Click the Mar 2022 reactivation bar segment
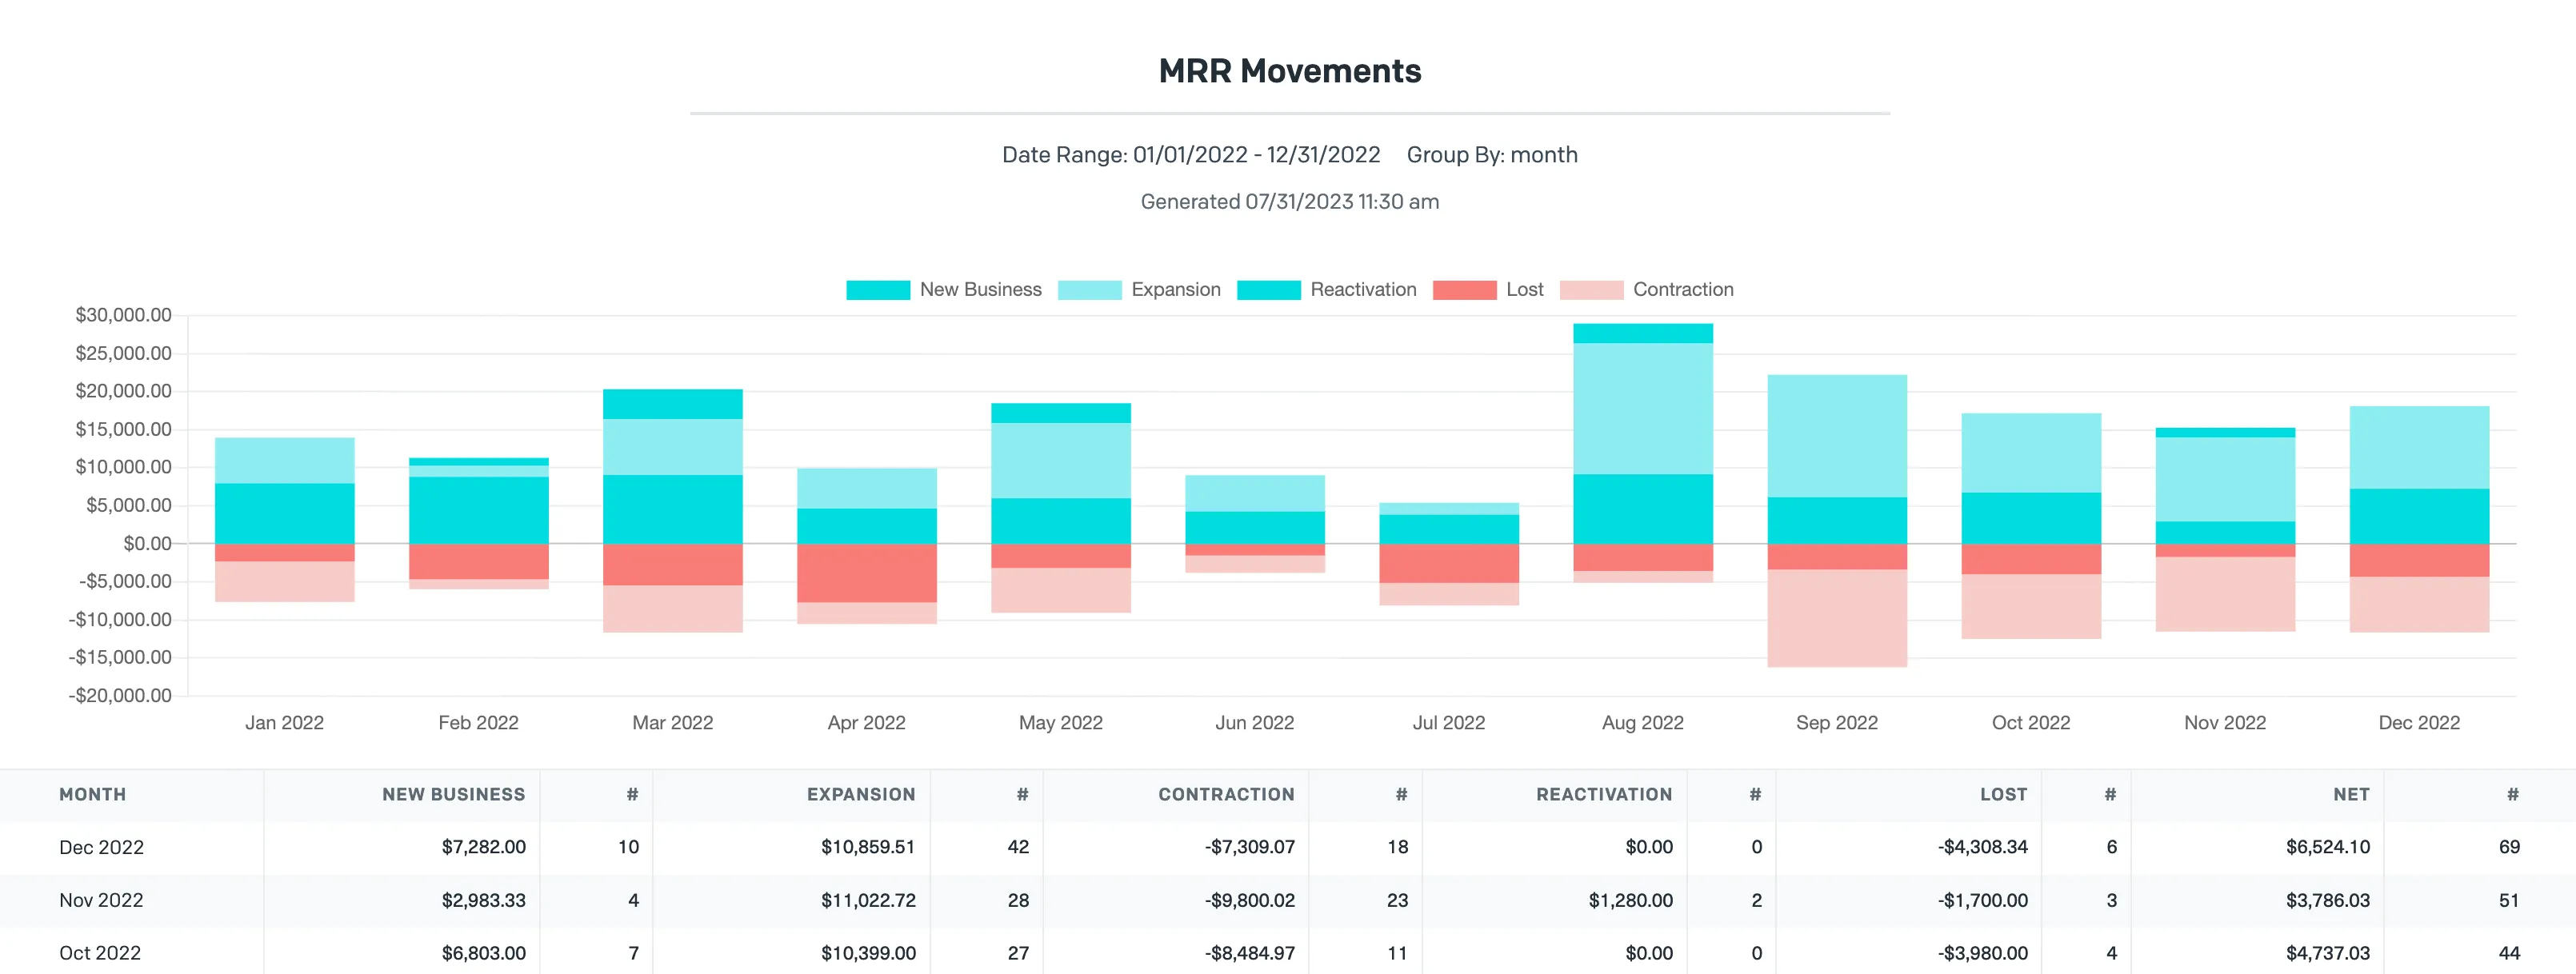Screen dimensions: 2576x974 coord(672,404)
